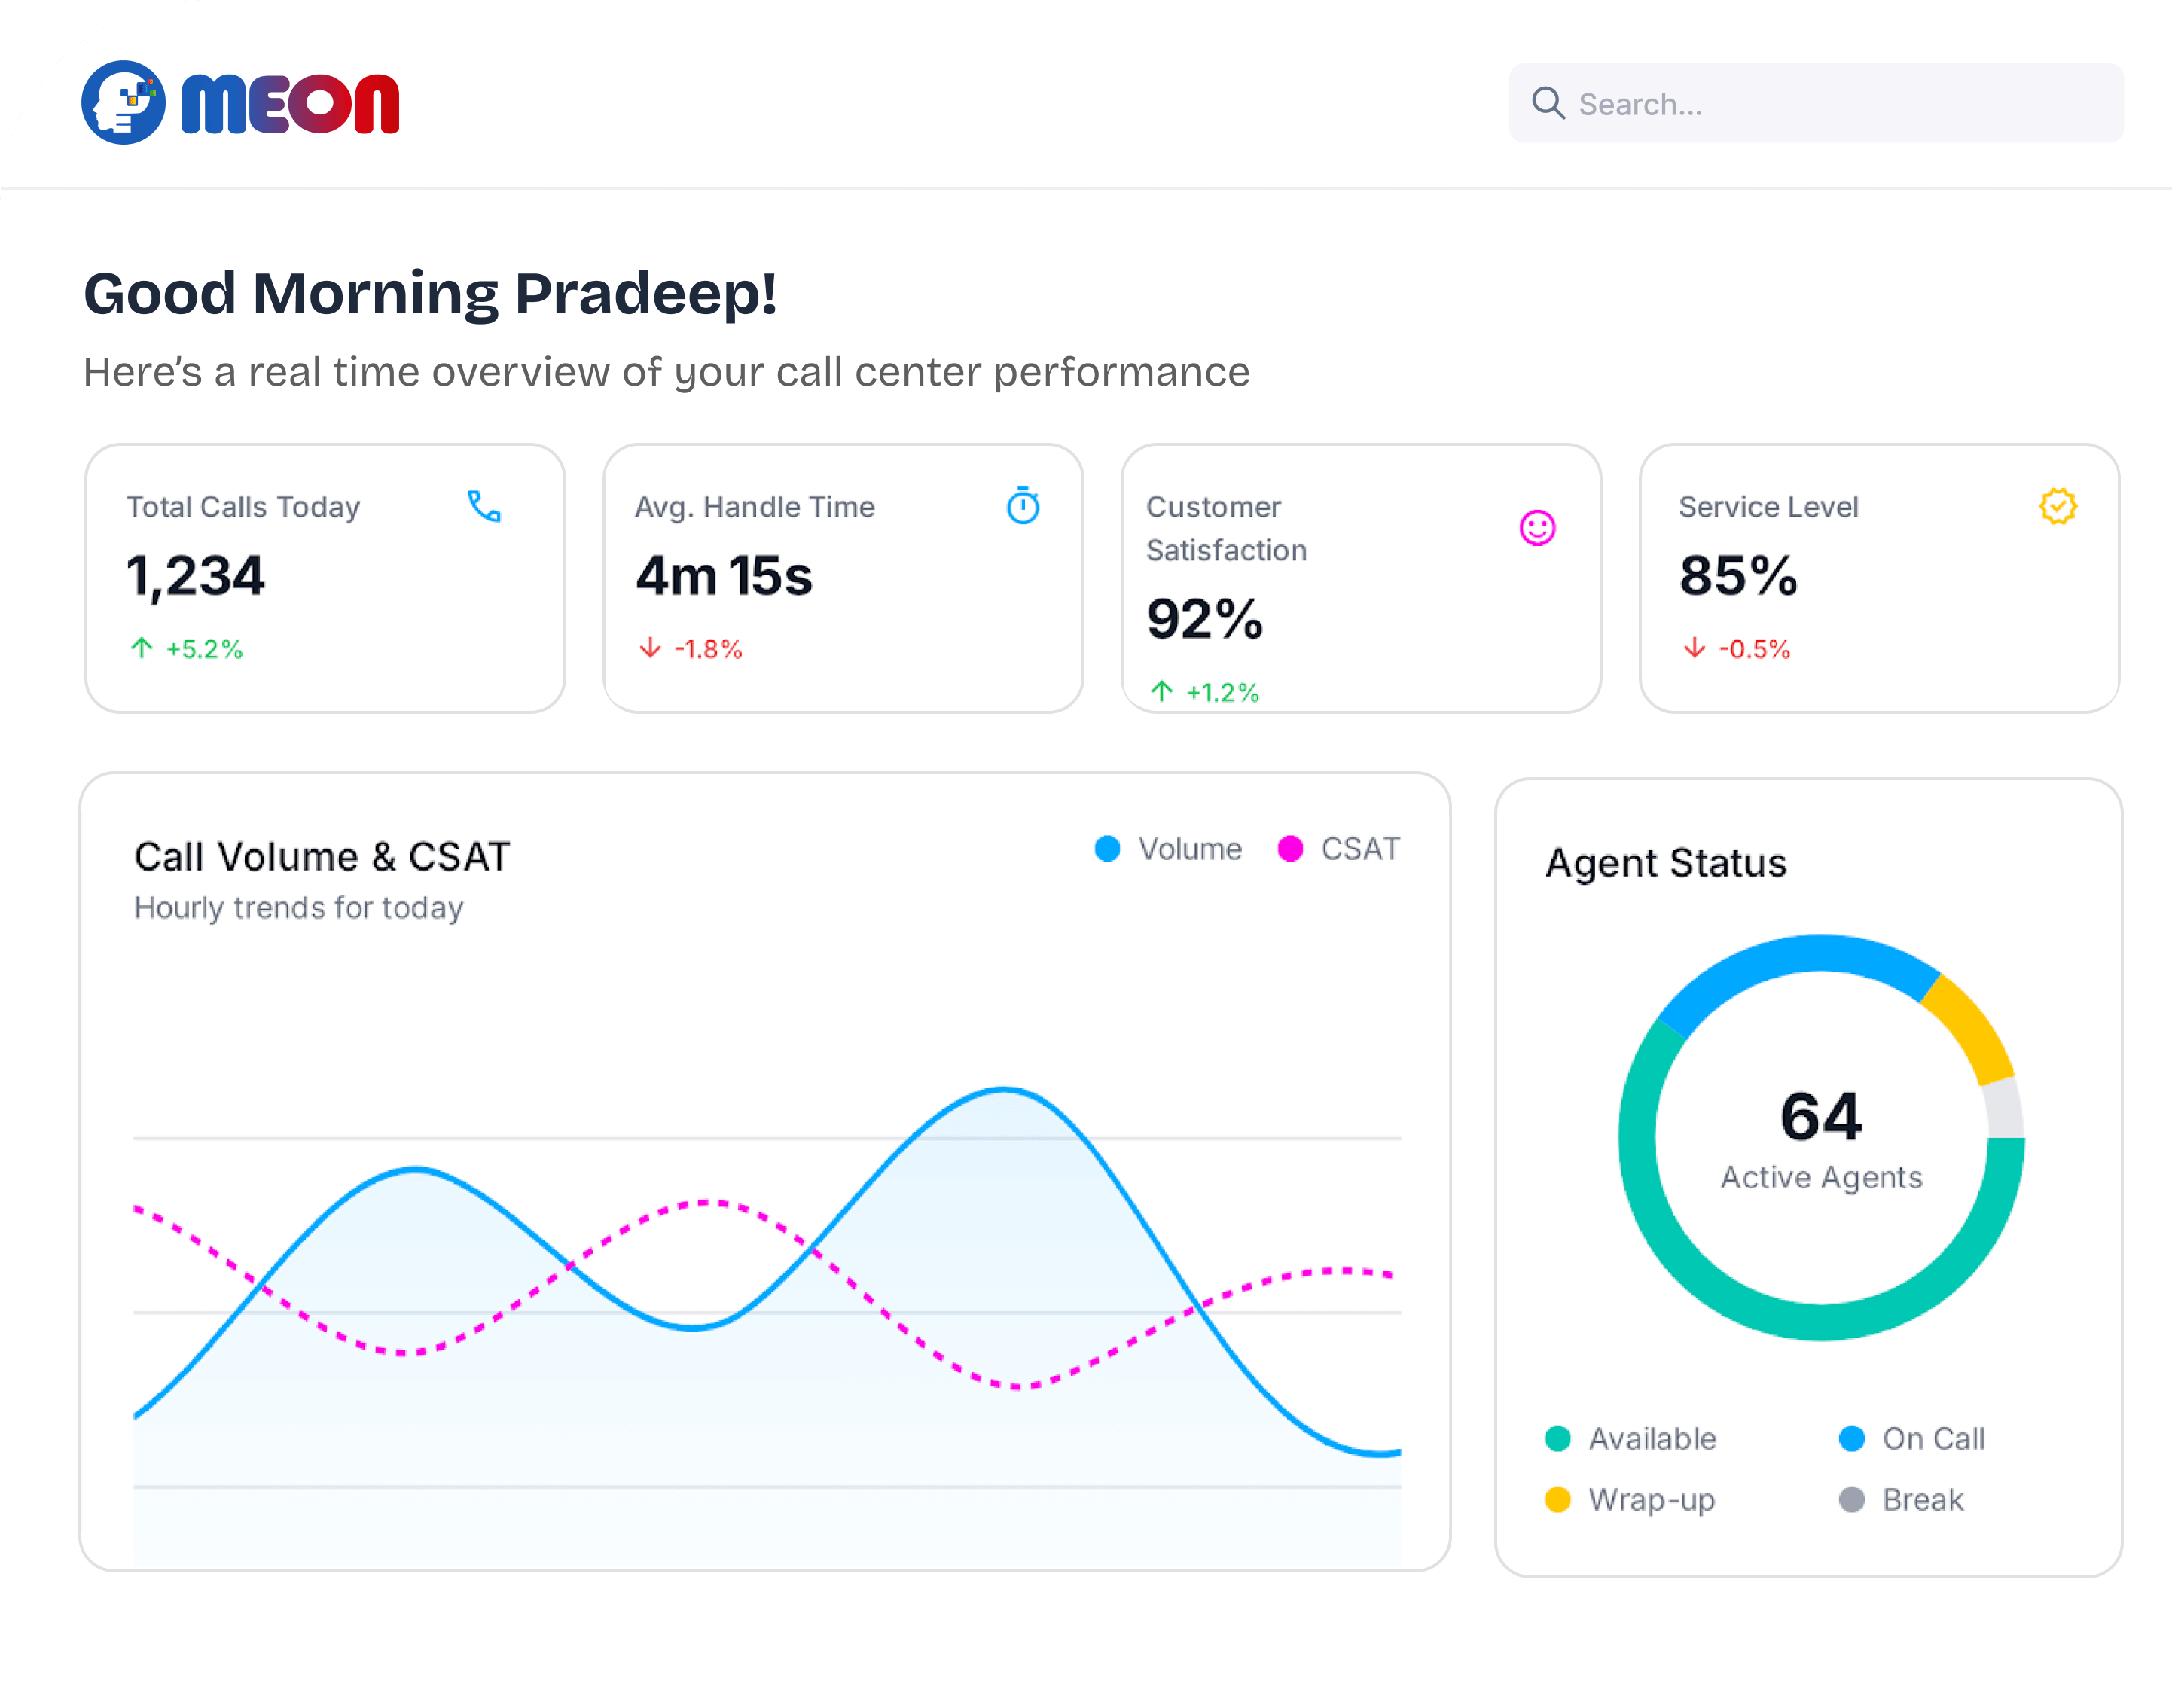Click the green up arrow beside +5.2%
The image size is (2172, 1708).
click(x=142, y=648)
